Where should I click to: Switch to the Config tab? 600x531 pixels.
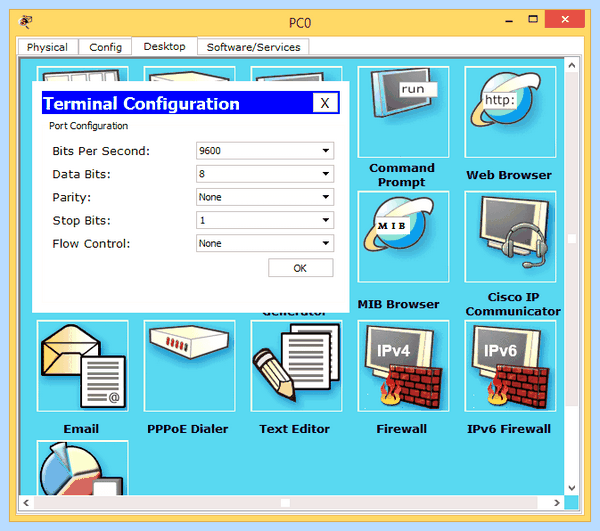105,47
